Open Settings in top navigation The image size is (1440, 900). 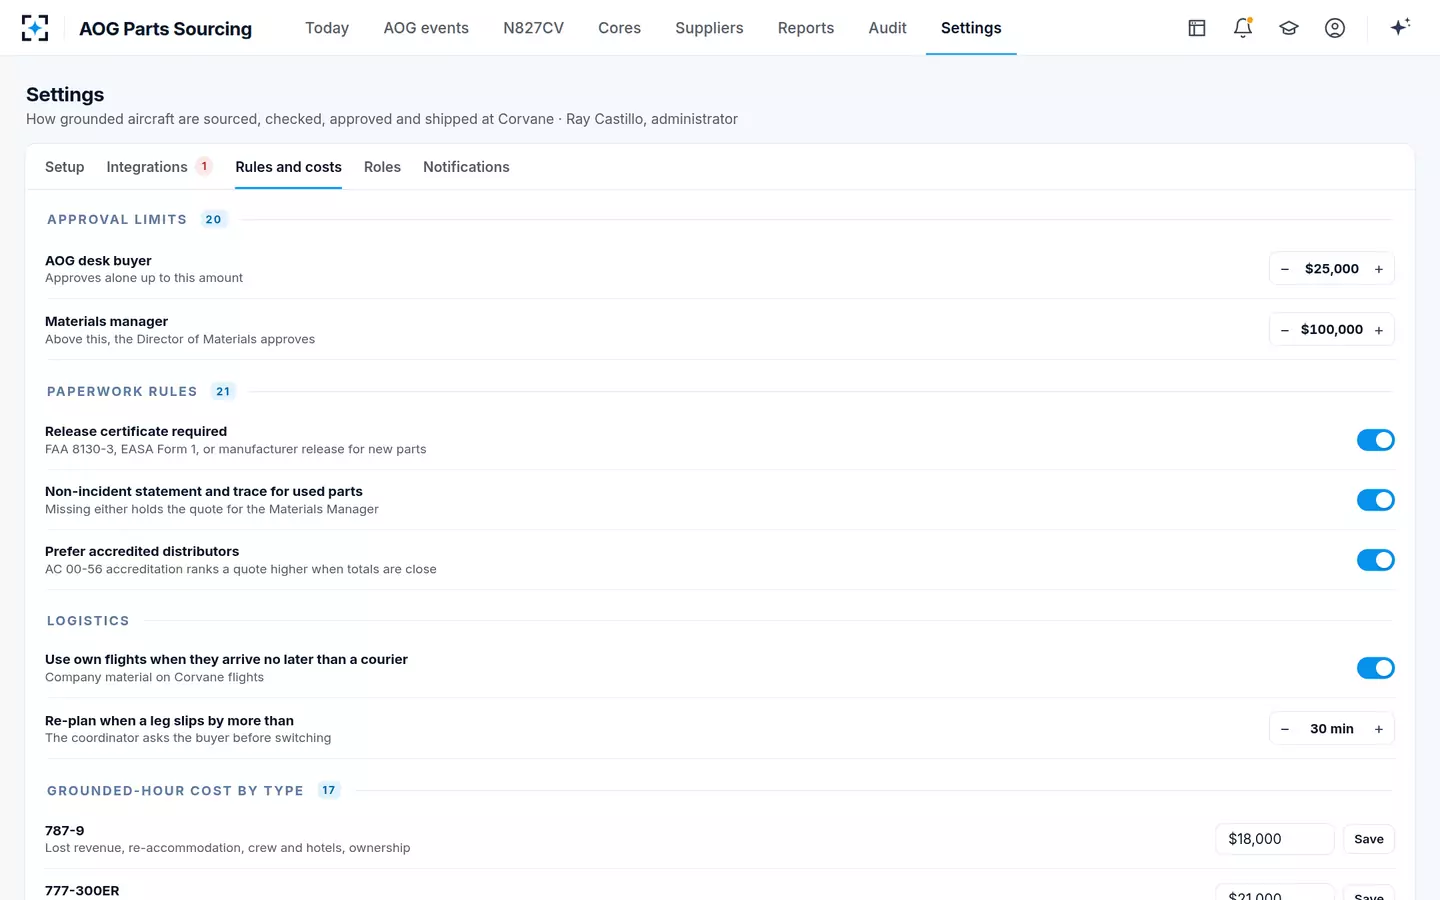(x=971, y=28)
